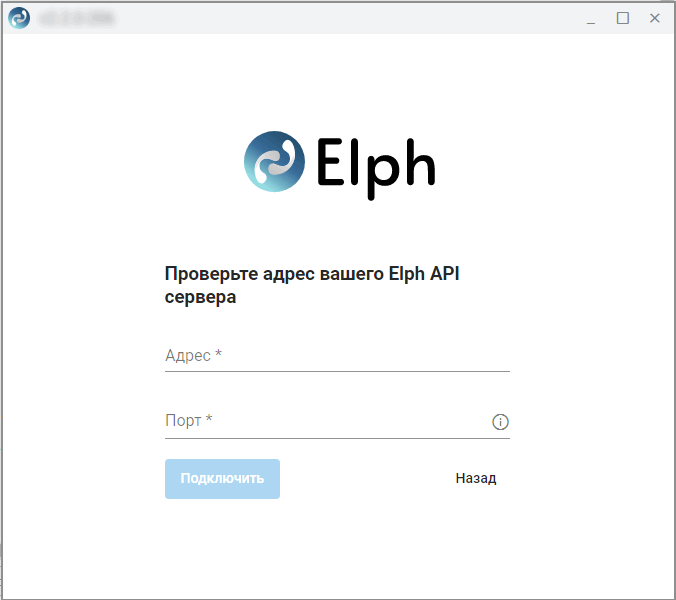Image resolution: width=676 pixels, height=600 pixels.
Task: Click the 'Порт *' placeholder label
Action: tap(188, 420)
